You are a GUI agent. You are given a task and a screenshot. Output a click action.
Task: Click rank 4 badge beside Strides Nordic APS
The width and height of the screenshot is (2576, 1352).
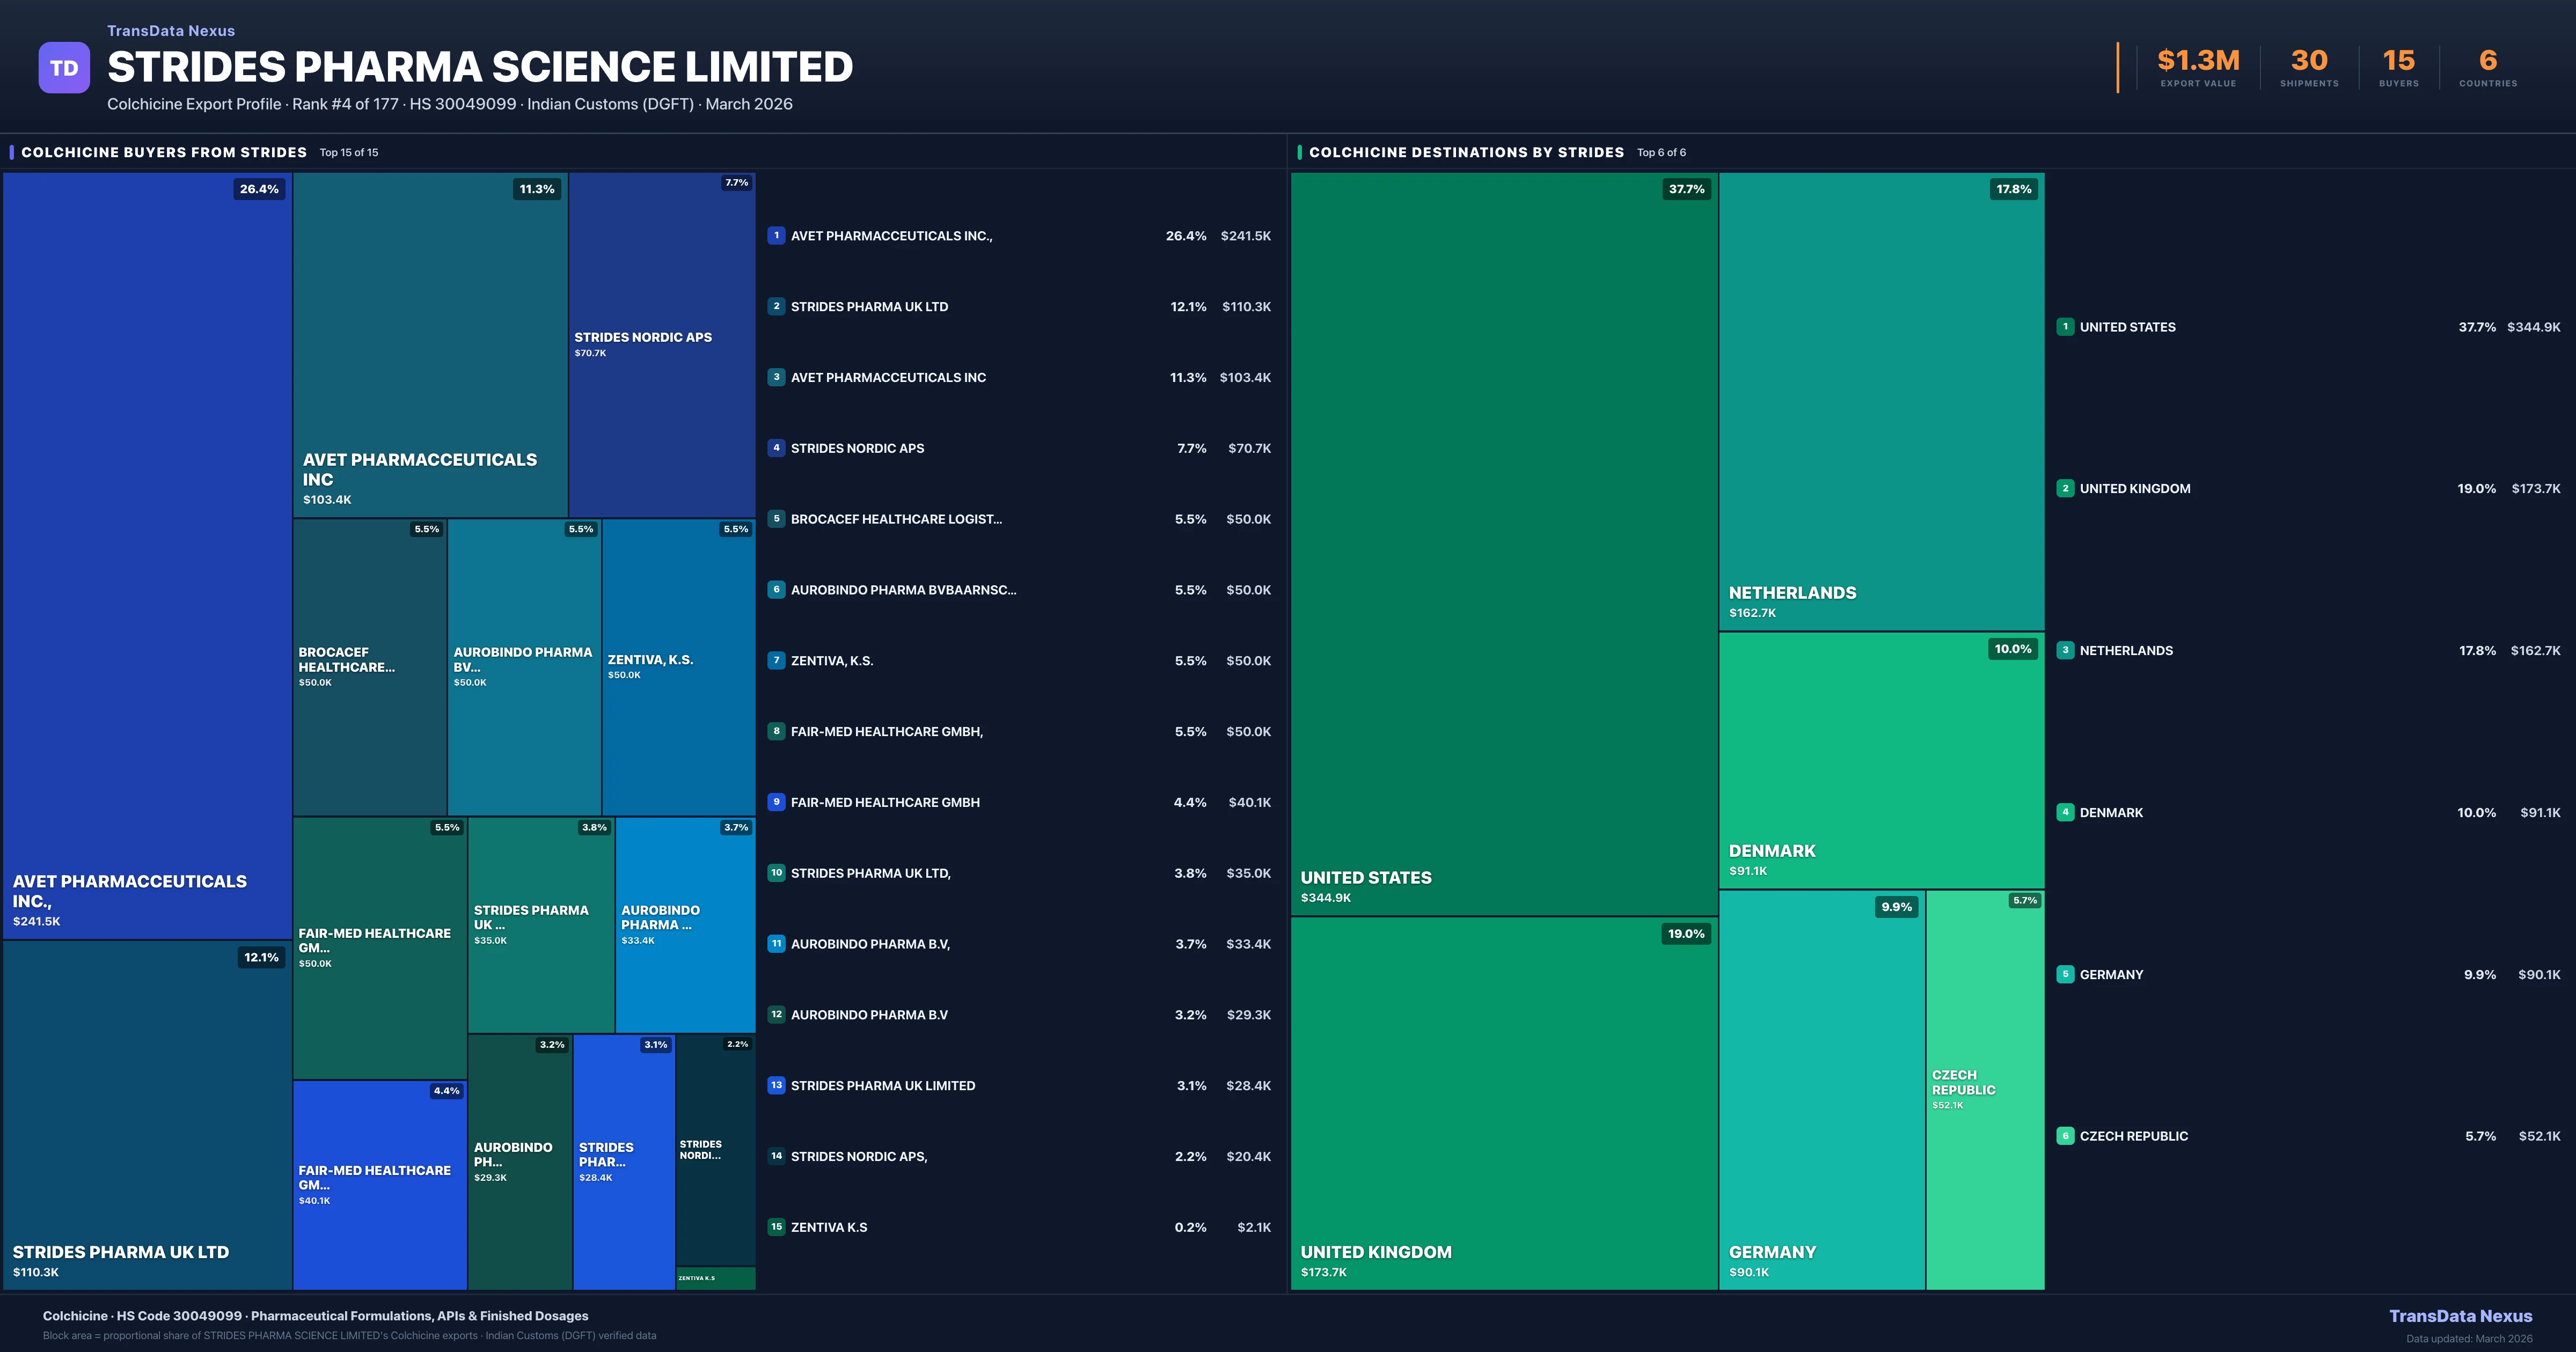[x=776, y=448]
